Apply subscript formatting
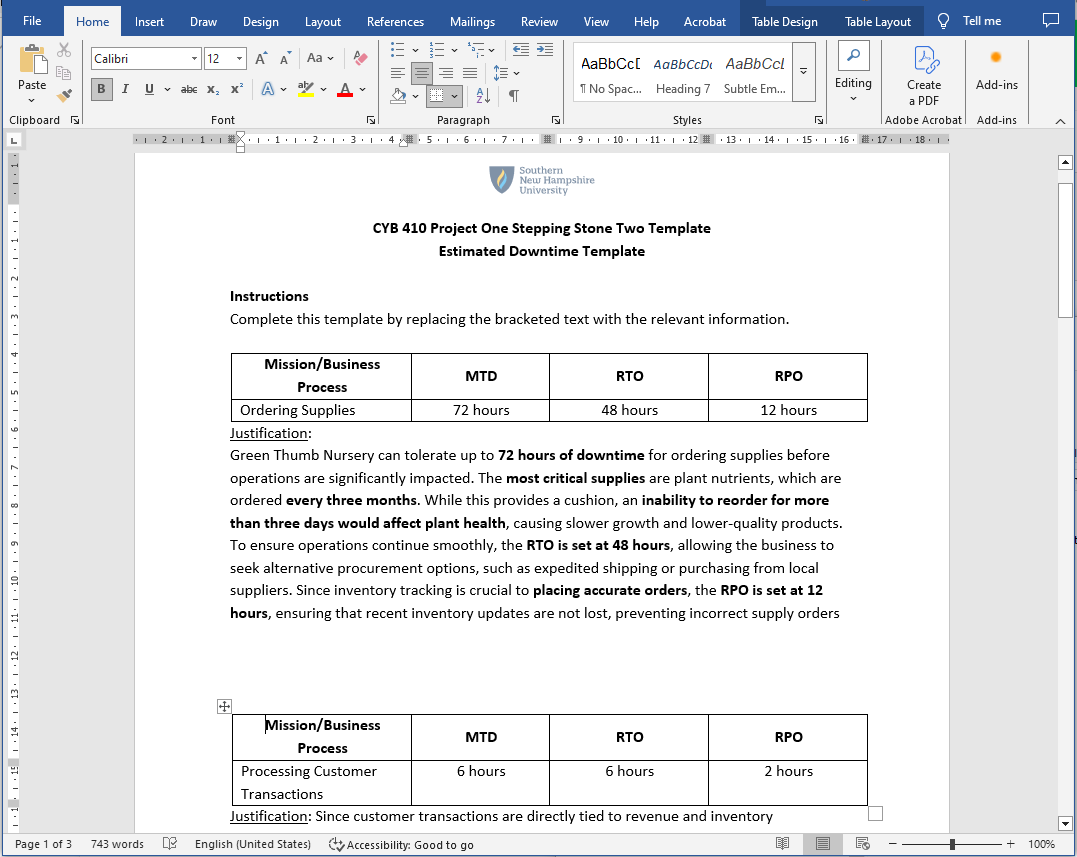This screenshot has height=857, width=1077. point(213,89)
